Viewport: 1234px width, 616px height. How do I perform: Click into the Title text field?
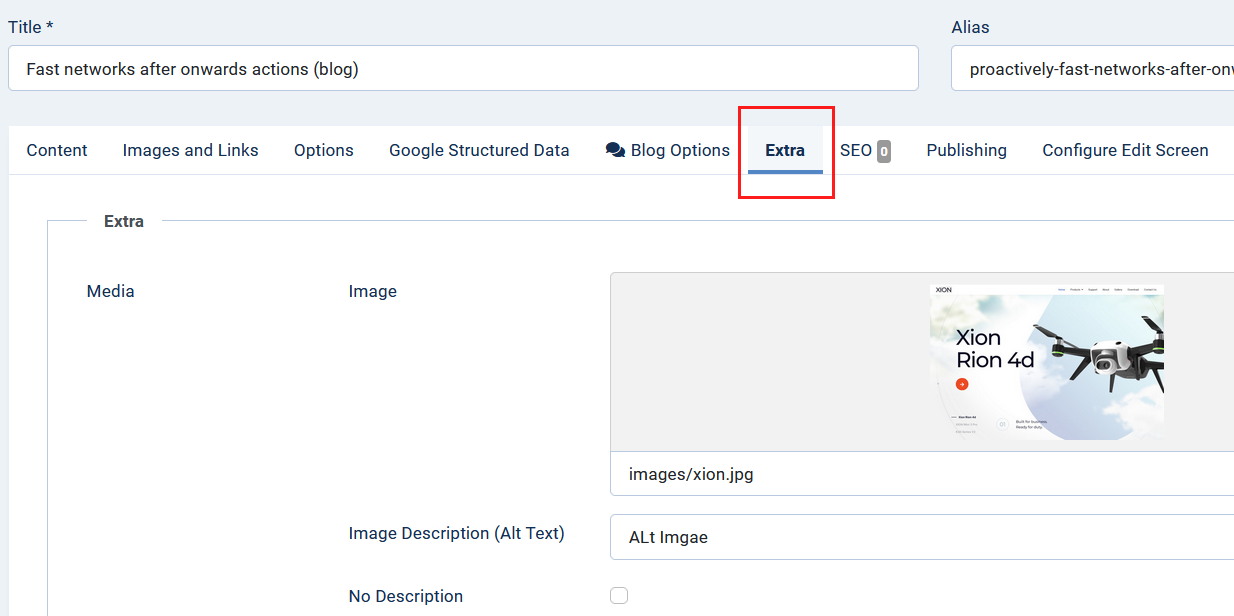pyautogui.click(x=463, y=68)
